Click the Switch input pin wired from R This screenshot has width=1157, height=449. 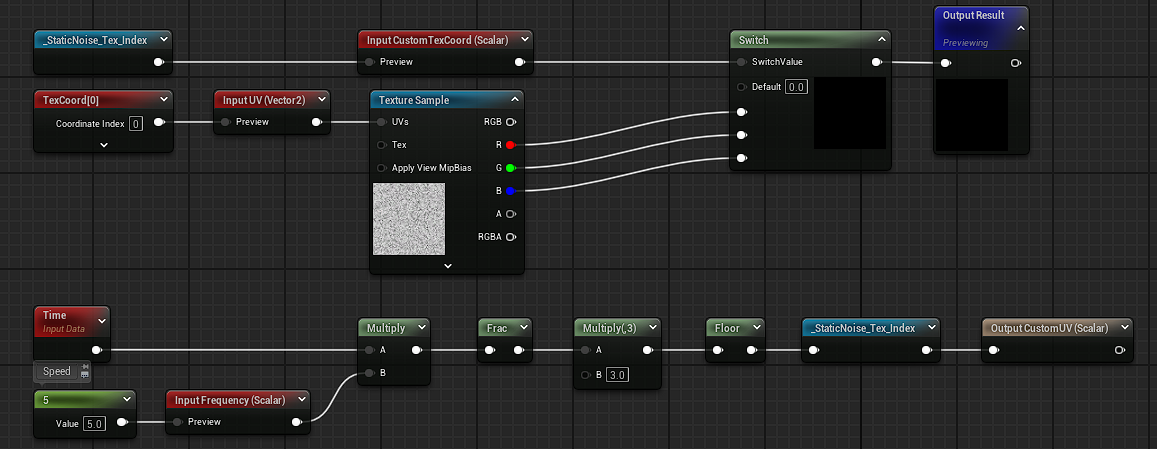(742, 112)
